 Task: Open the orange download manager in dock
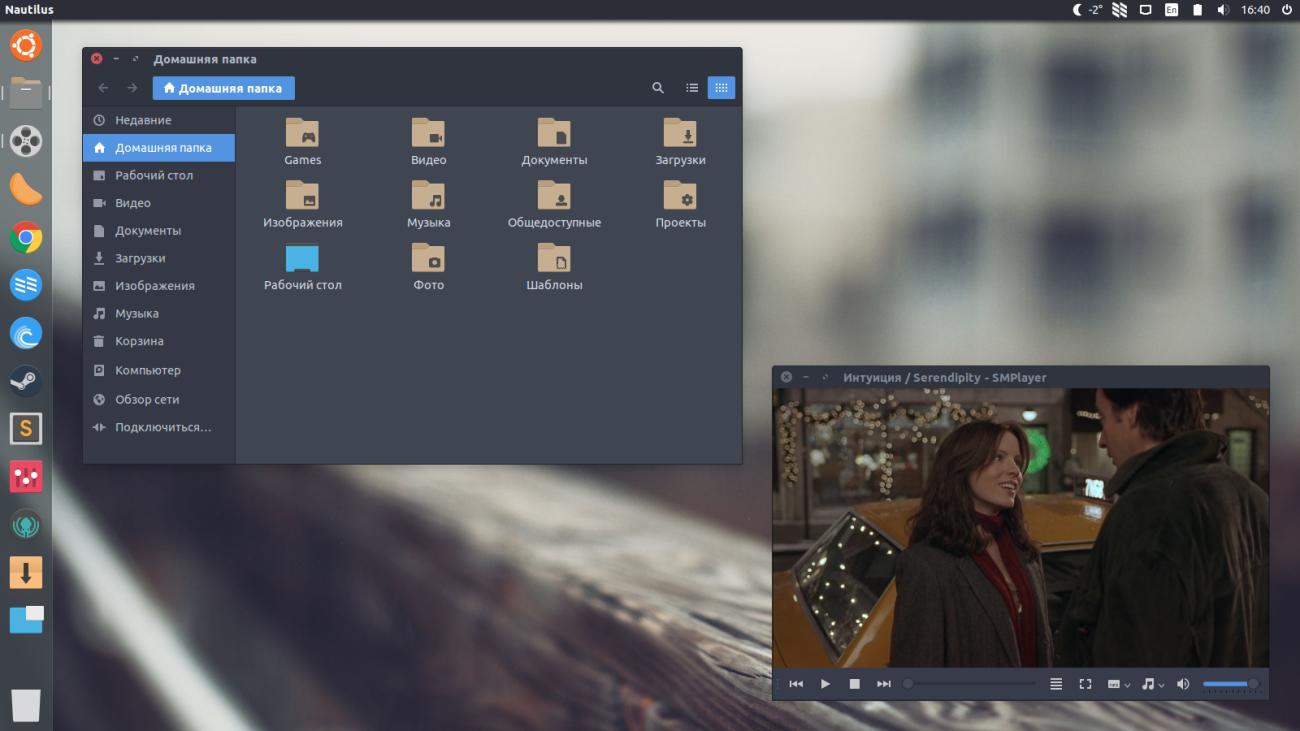pyautogui.click(x=26, y=572)
